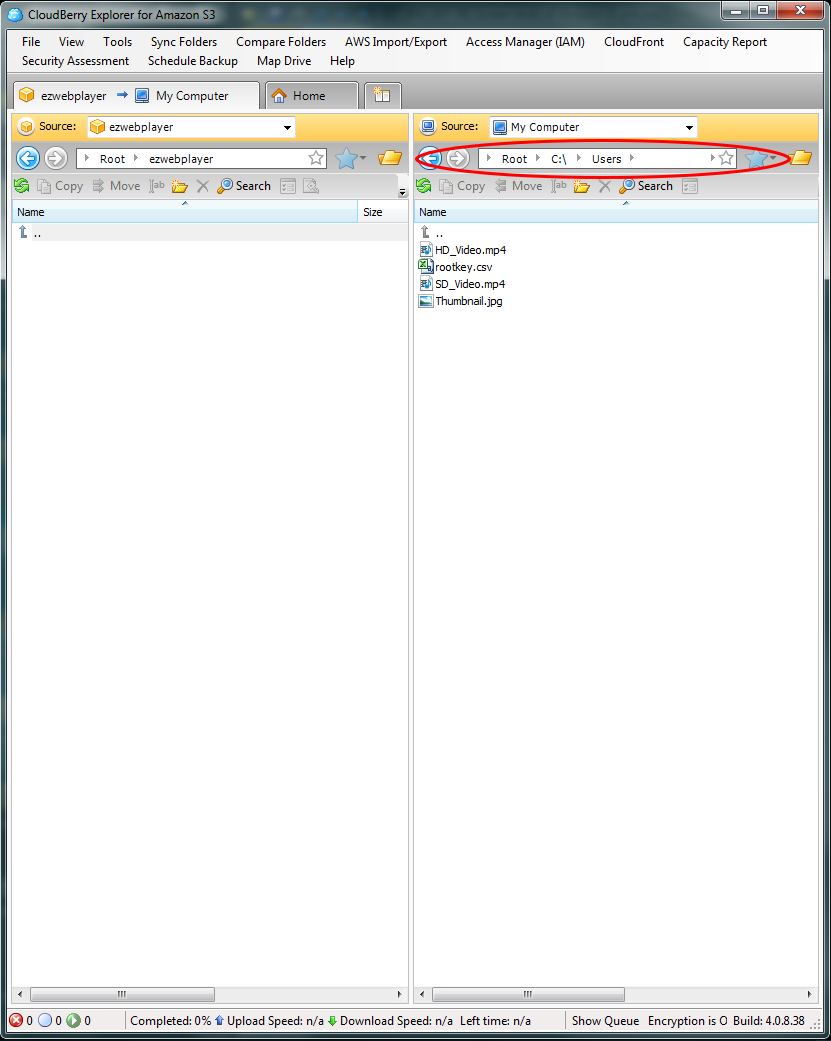Image resolution: width=831 pixels, height=1041 pixels.
Task: Expand arrow before Root in left path
Action: tap(87, 158)
